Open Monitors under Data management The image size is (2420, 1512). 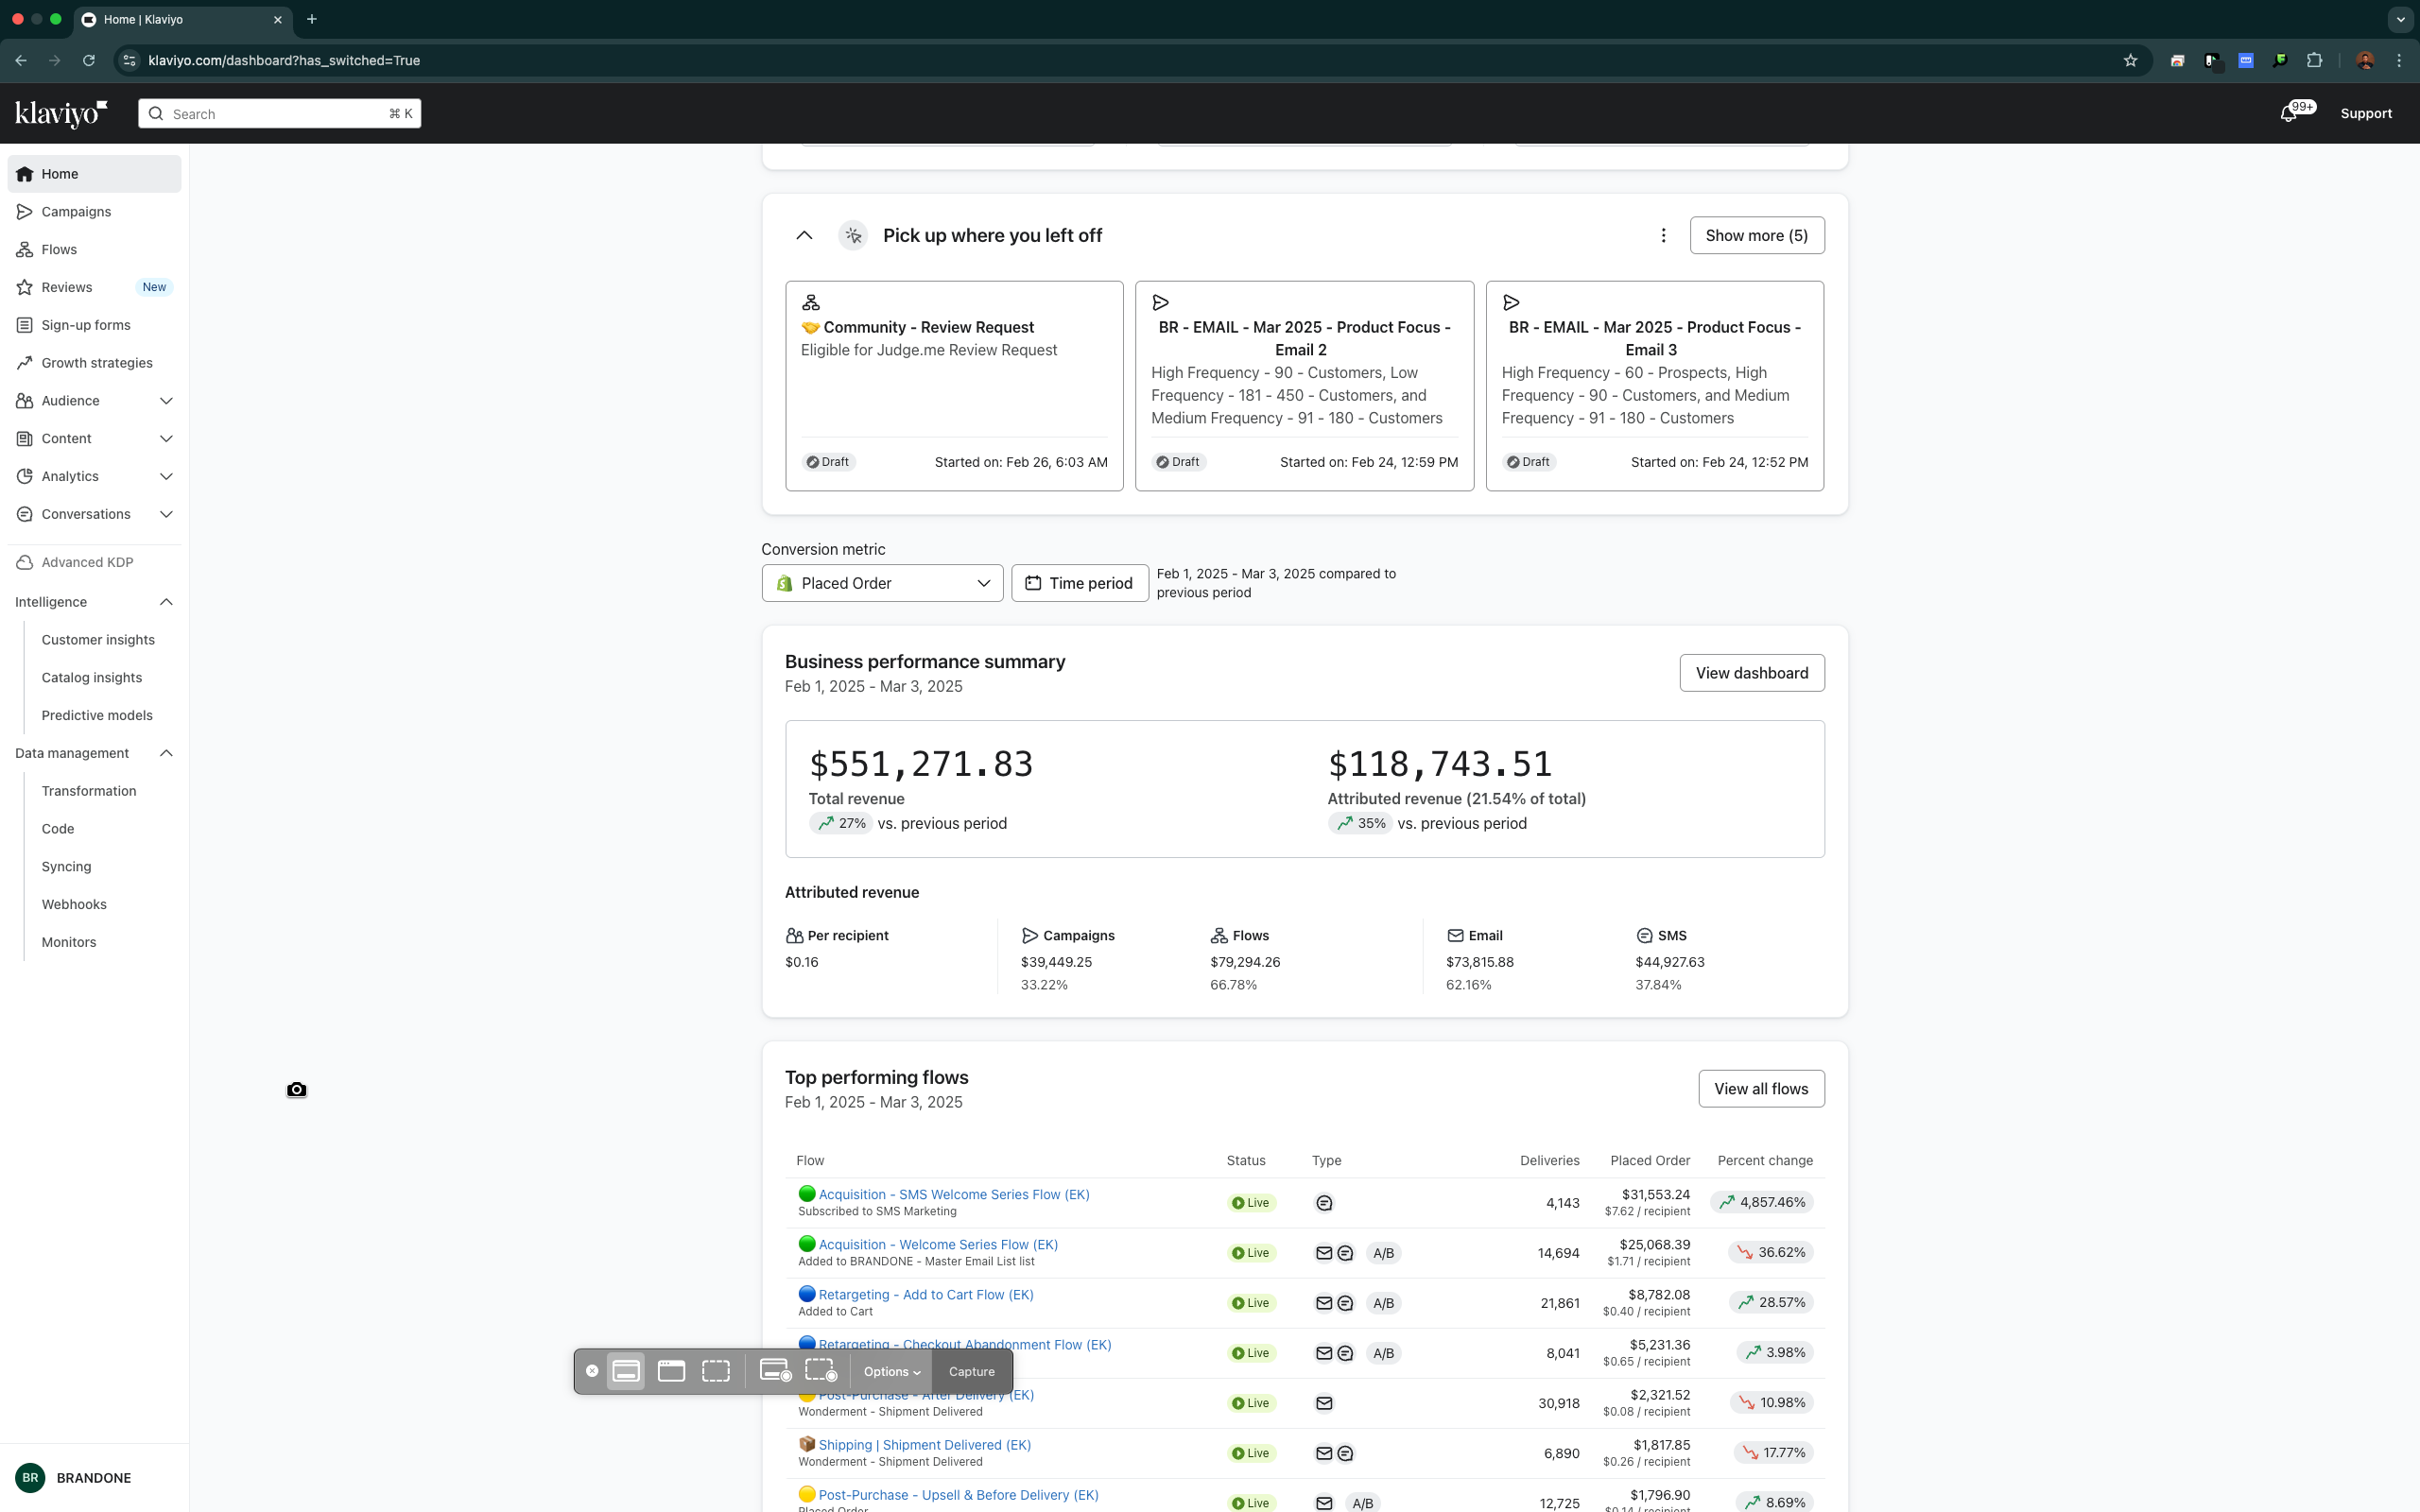(x=69, y=942)
